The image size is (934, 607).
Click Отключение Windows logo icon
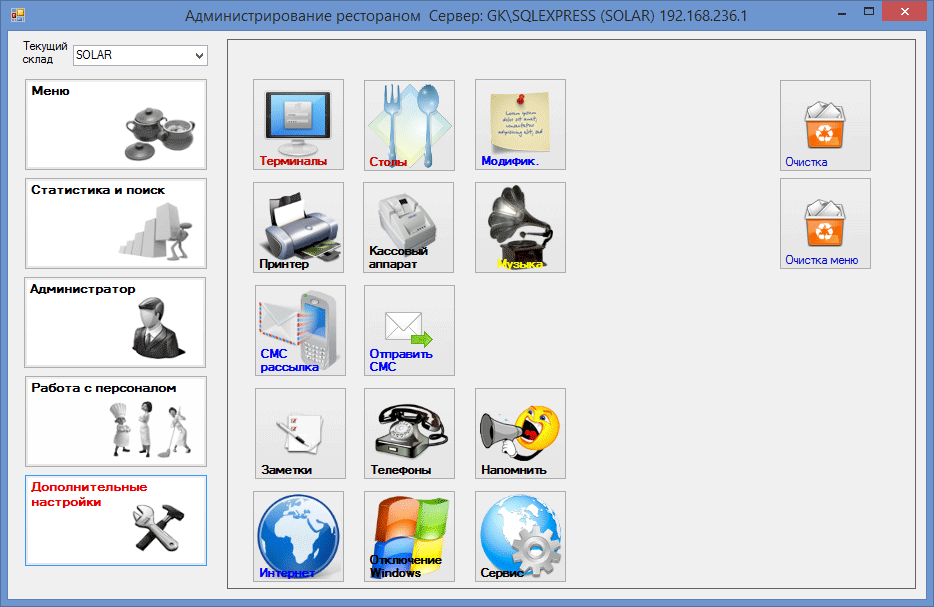pos(409,536)
